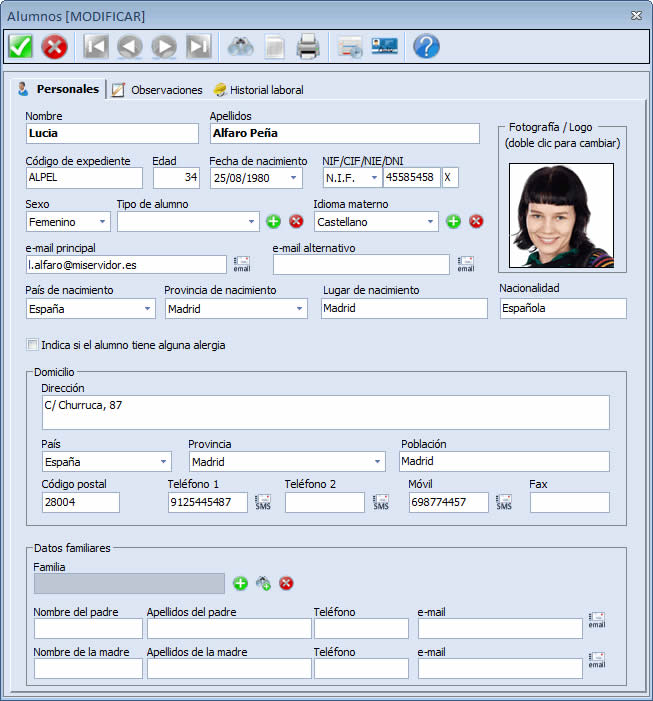
Task: Switch to the Observaciones tab
Action: click(x=157, y=90)
